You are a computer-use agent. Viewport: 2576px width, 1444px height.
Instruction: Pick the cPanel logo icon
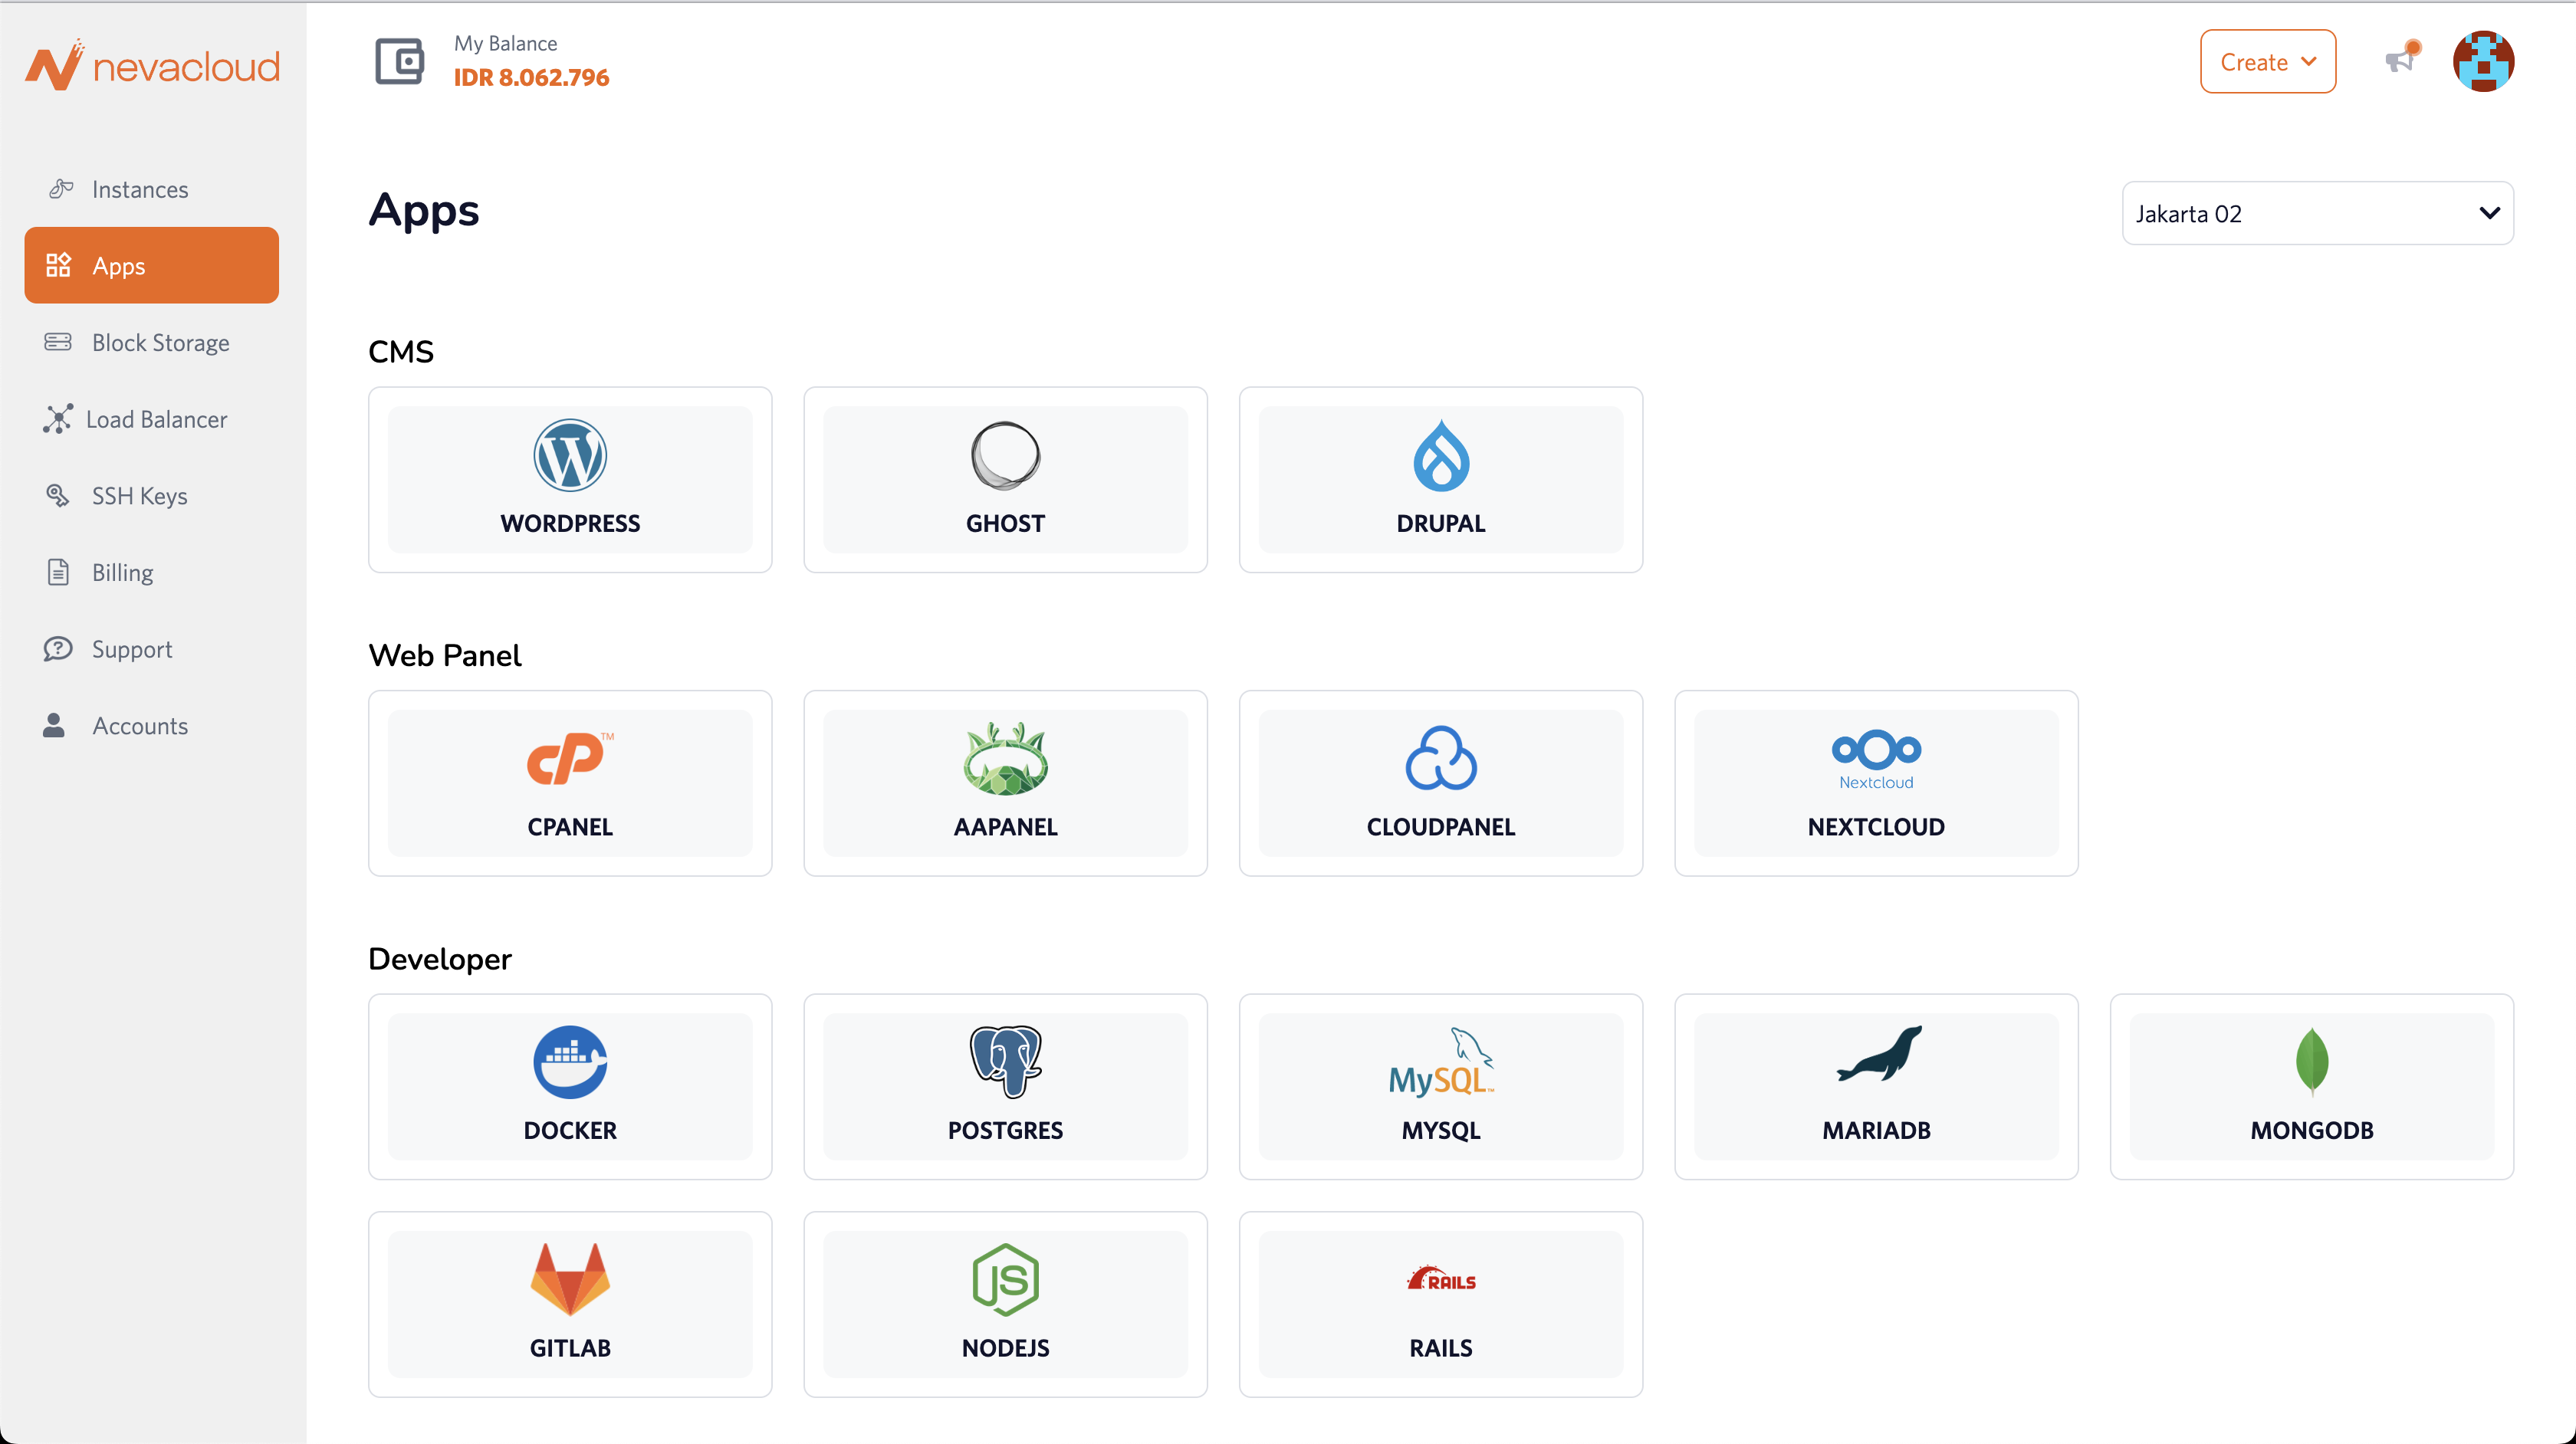pyautogui.click(x=570, y=758)
